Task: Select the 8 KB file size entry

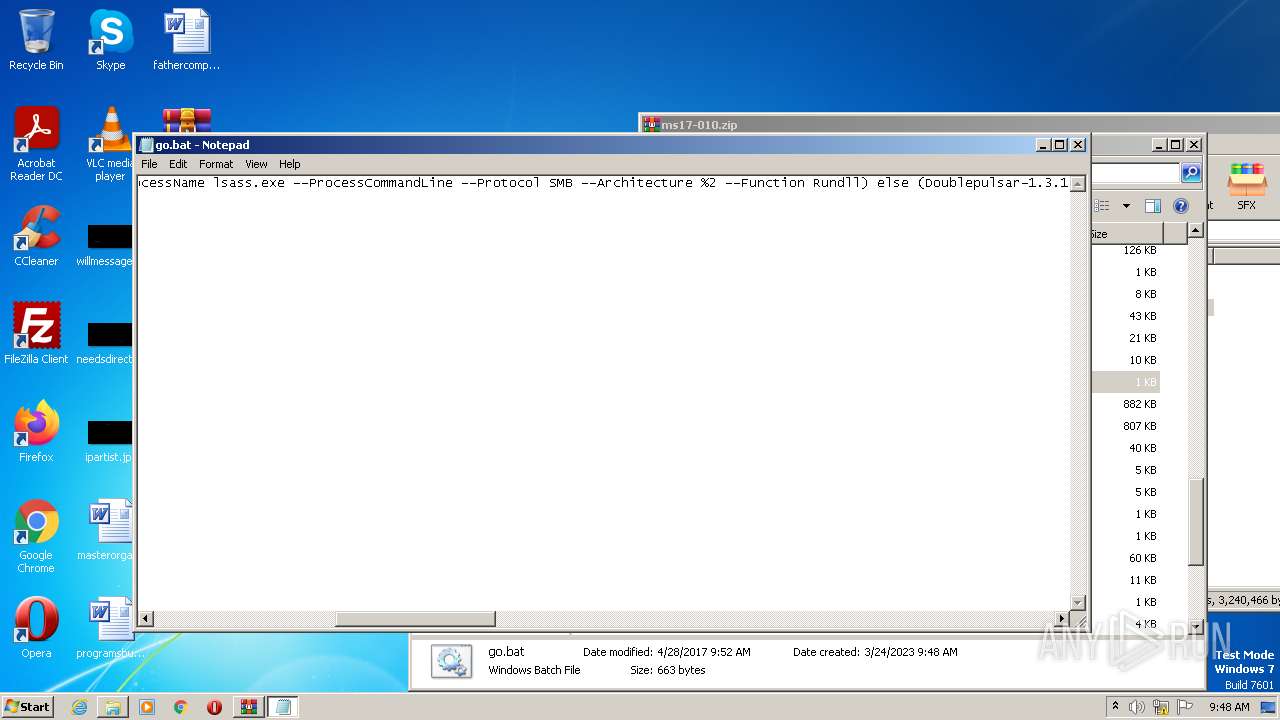Action: 1145,294
